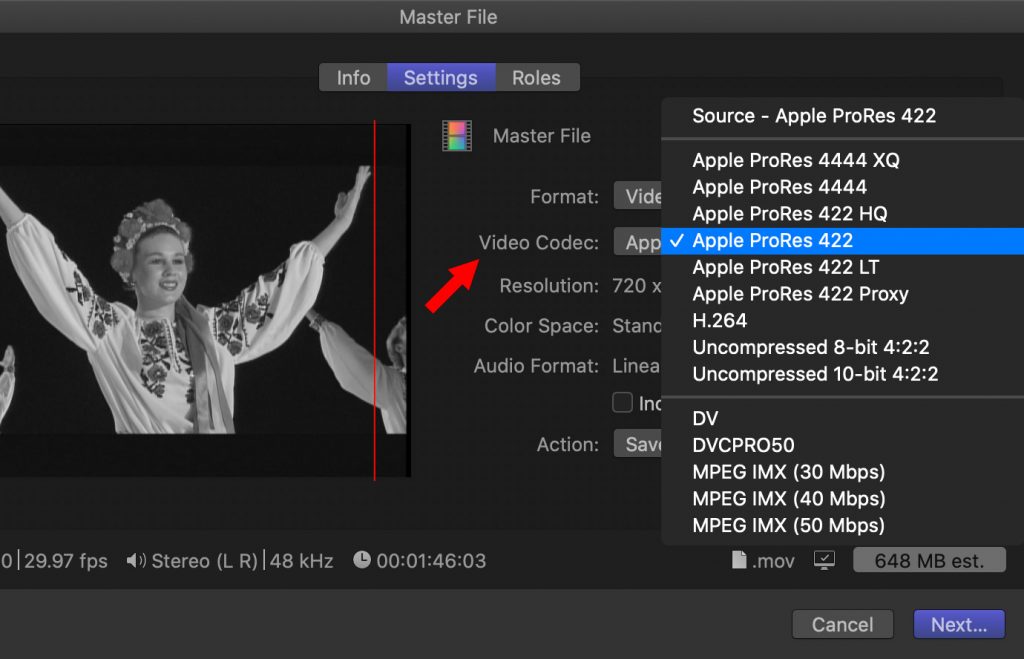Click the clock icon before the duration
This screenshot has width=1024, height=659.
pos(360,561)
